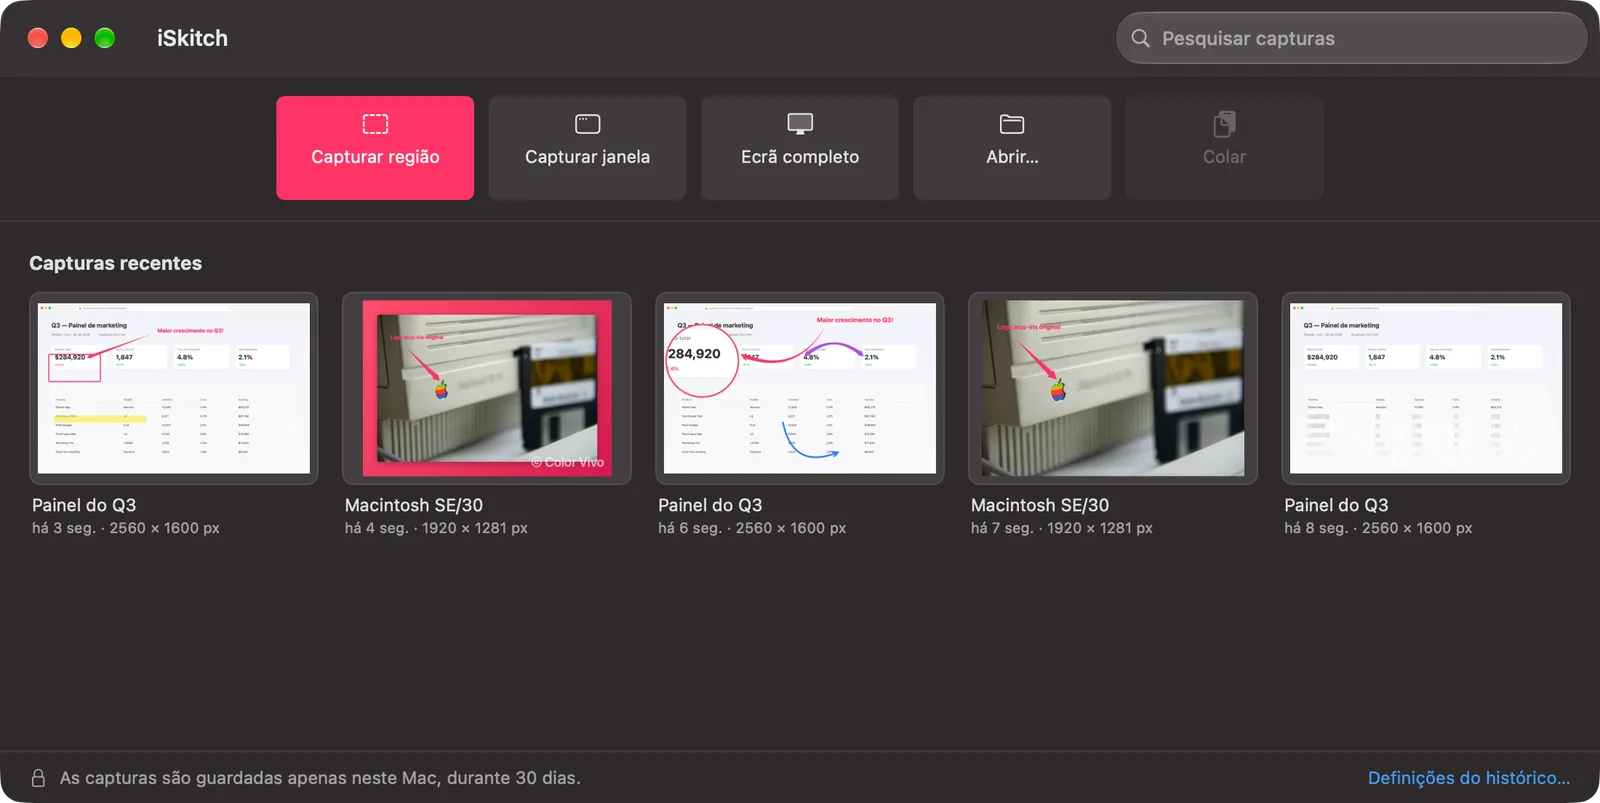The image size is (1600, 803).
Task: Minimize the iSkitch window with yellow button
Action: coord(71,38)
